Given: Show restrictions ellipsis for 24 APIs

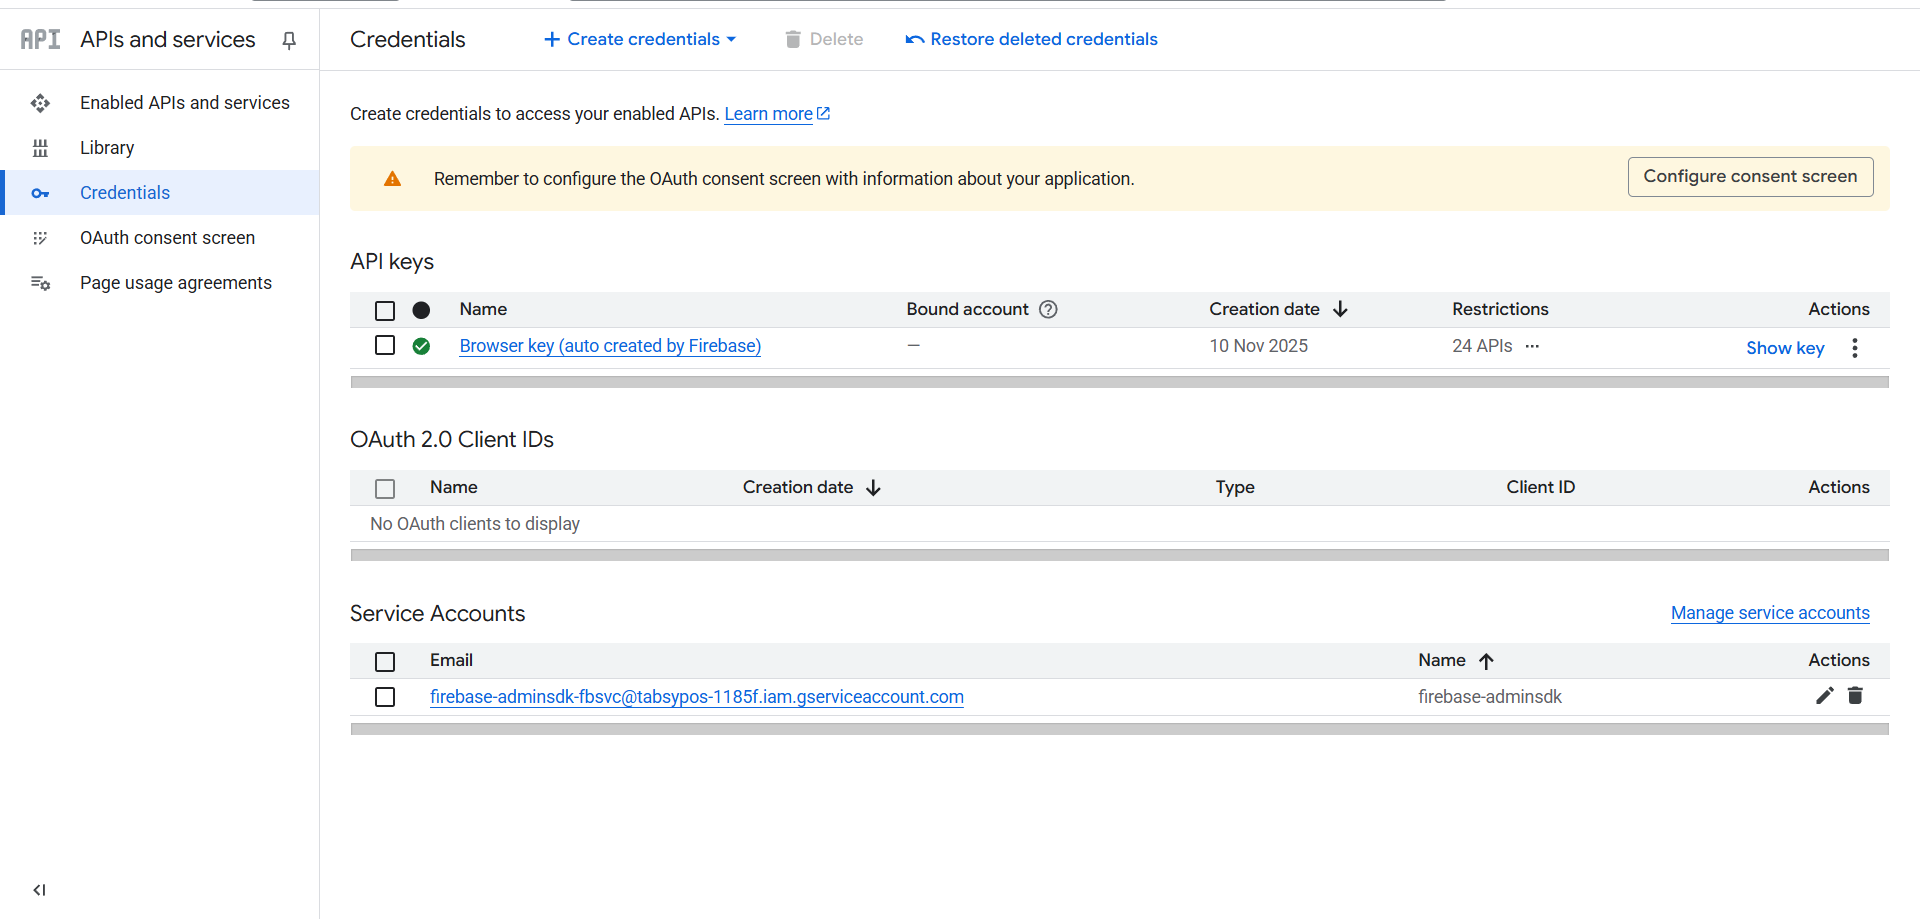Looking at the screenshot, I should (x=1532, y=346).
